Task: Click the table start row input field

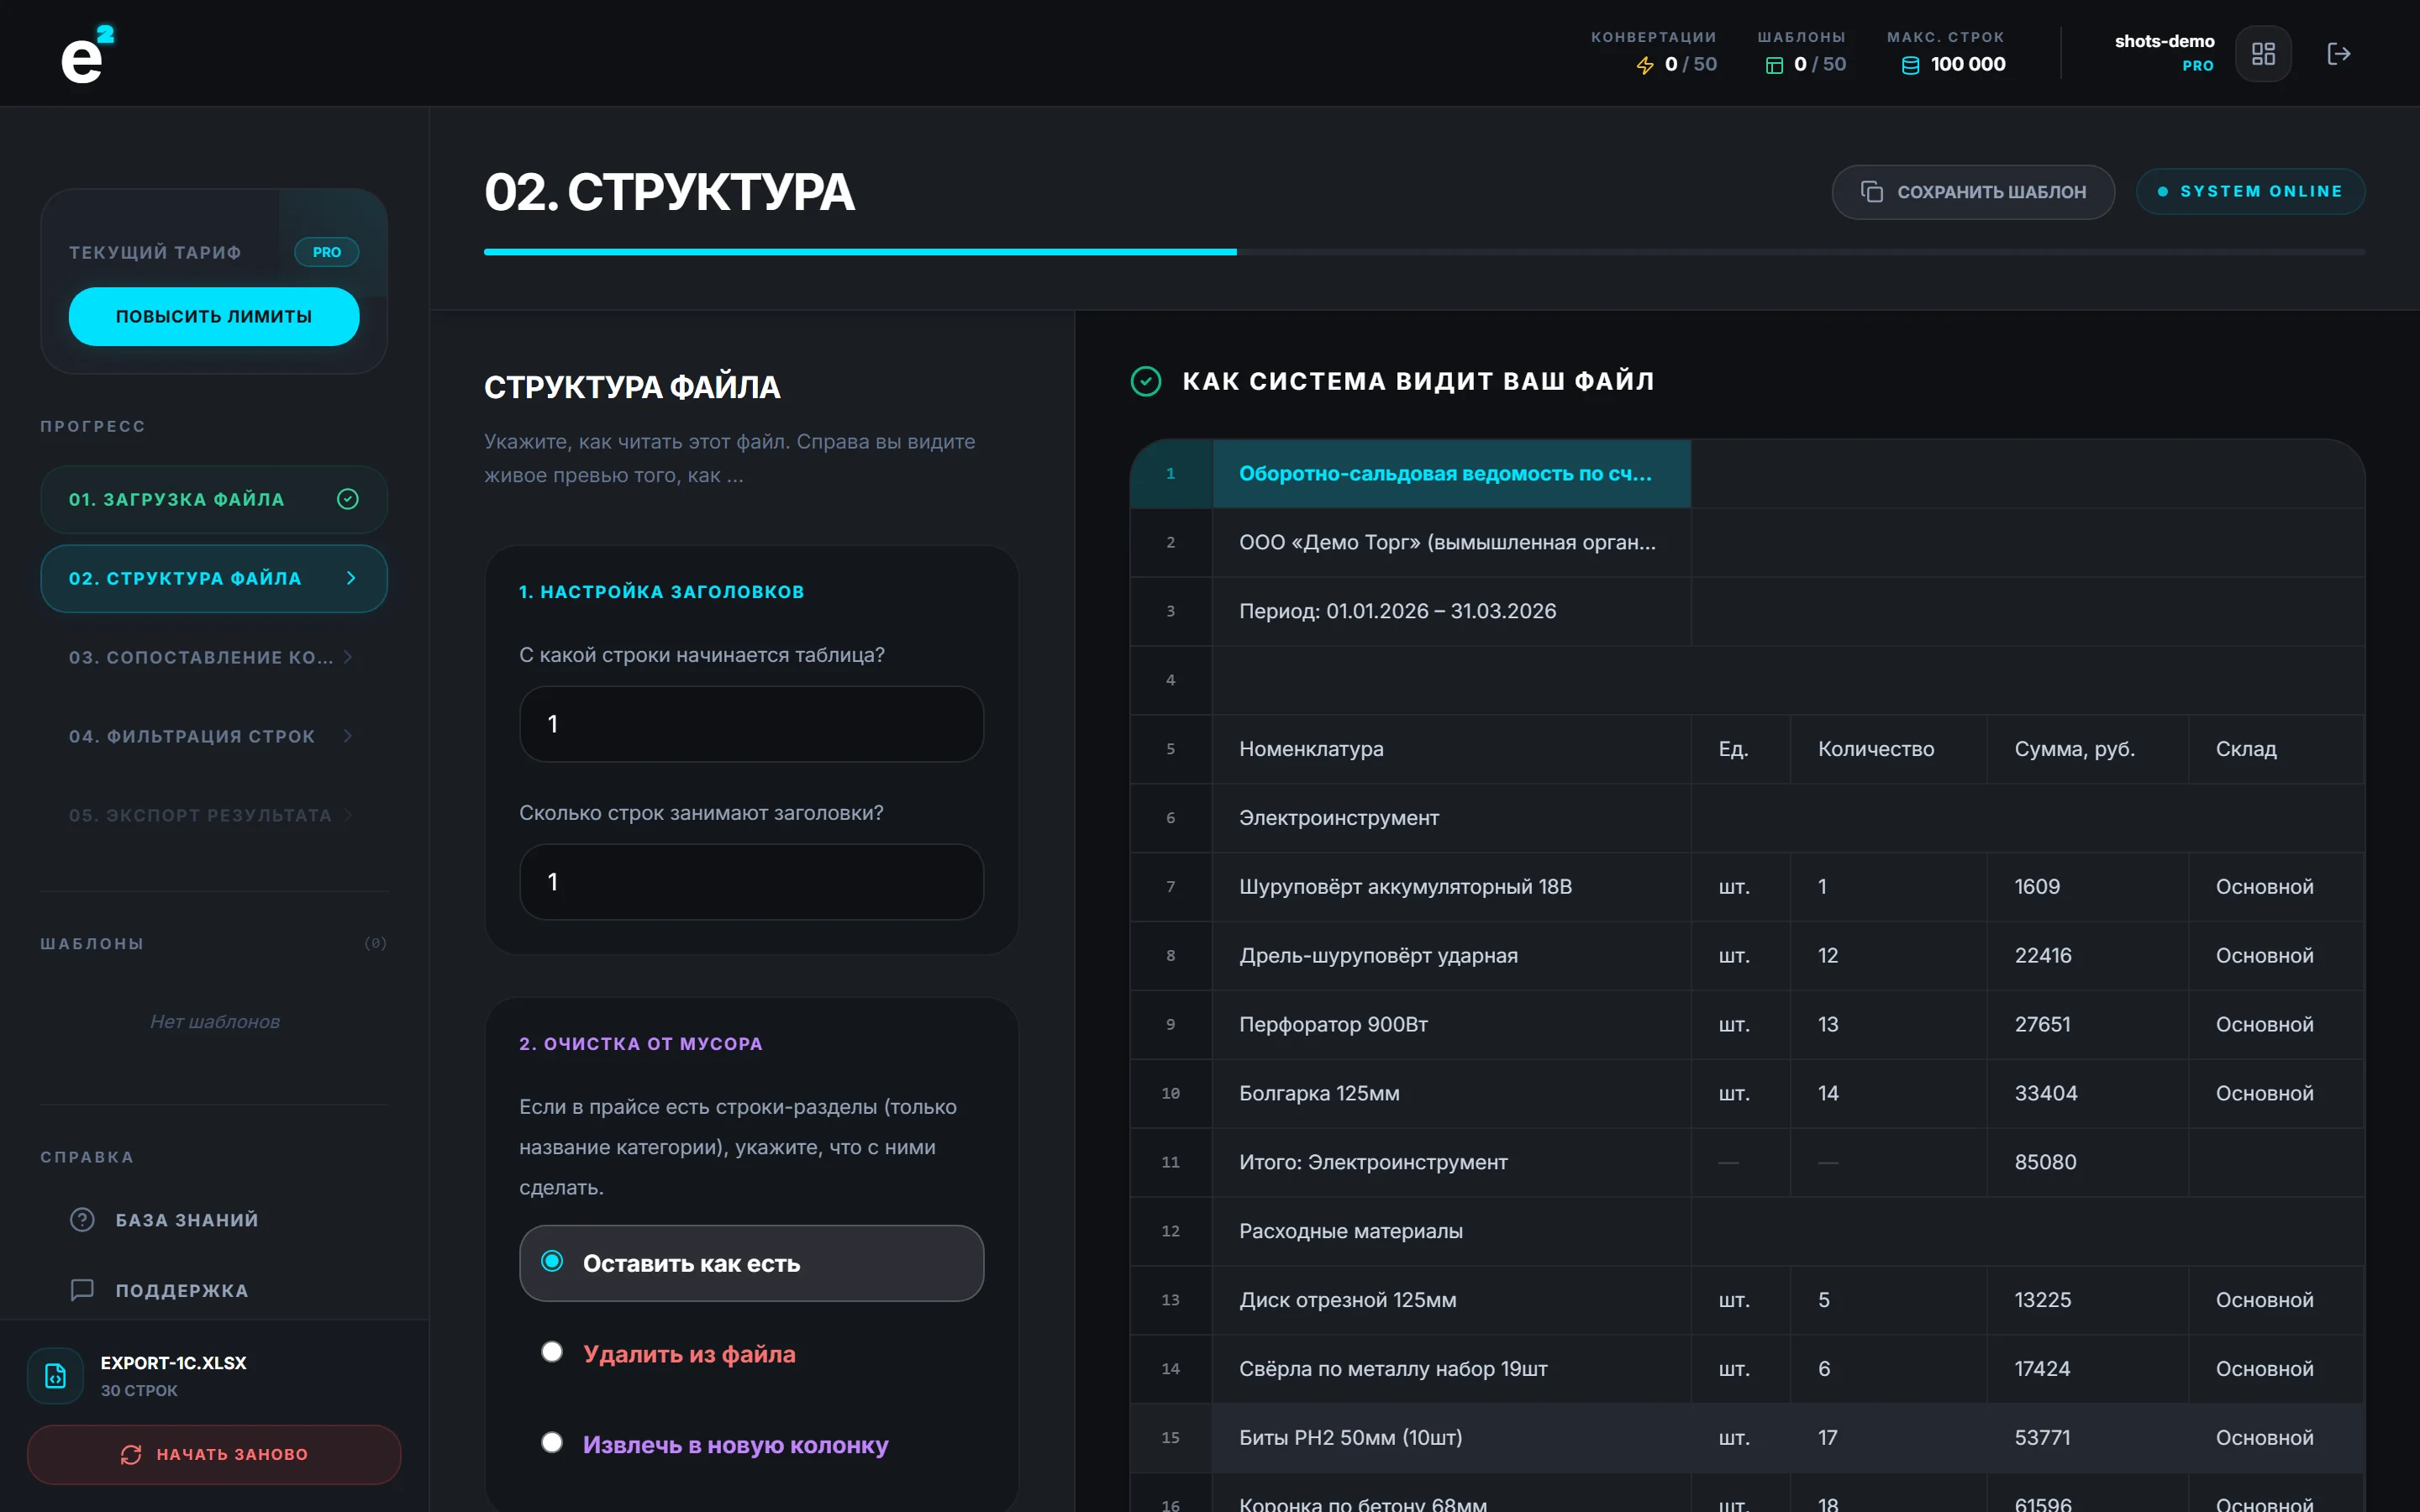Action: pos(752,724)
